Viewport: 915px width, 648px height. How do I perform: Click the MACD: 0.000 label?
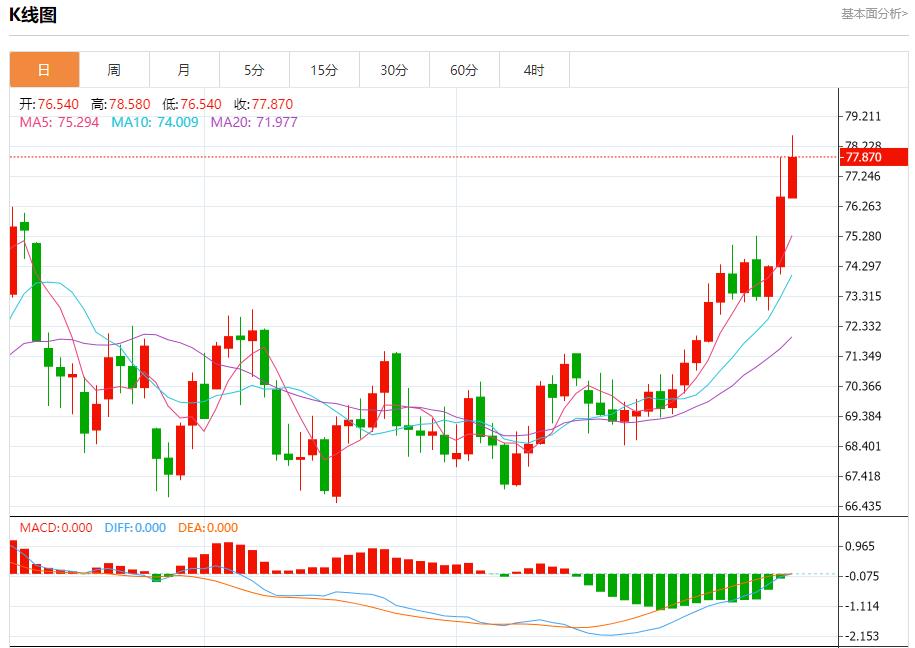click(56, 527)
